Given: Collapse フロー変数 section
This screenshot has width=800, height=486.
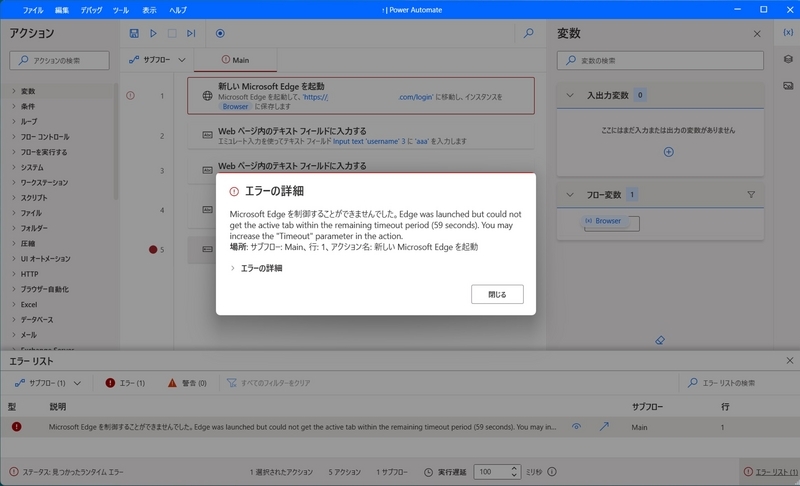Looking at the screenshot, I should pyautogui.click(x=570, y=194).
